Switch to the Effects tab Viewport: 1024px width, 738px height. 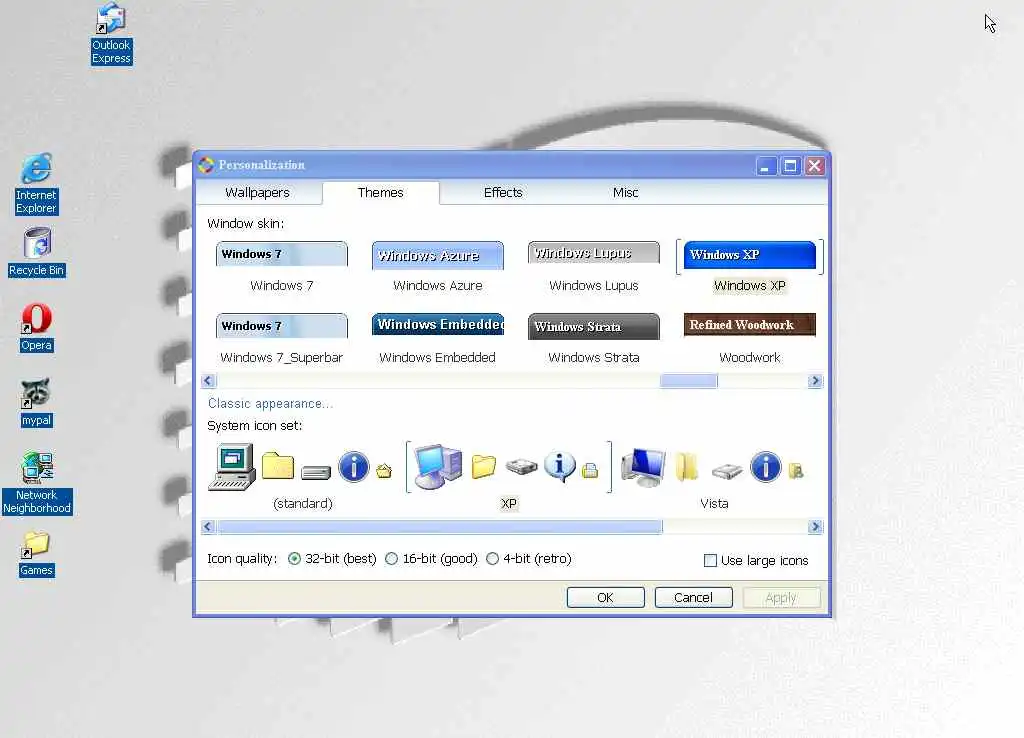coord(503,193)
